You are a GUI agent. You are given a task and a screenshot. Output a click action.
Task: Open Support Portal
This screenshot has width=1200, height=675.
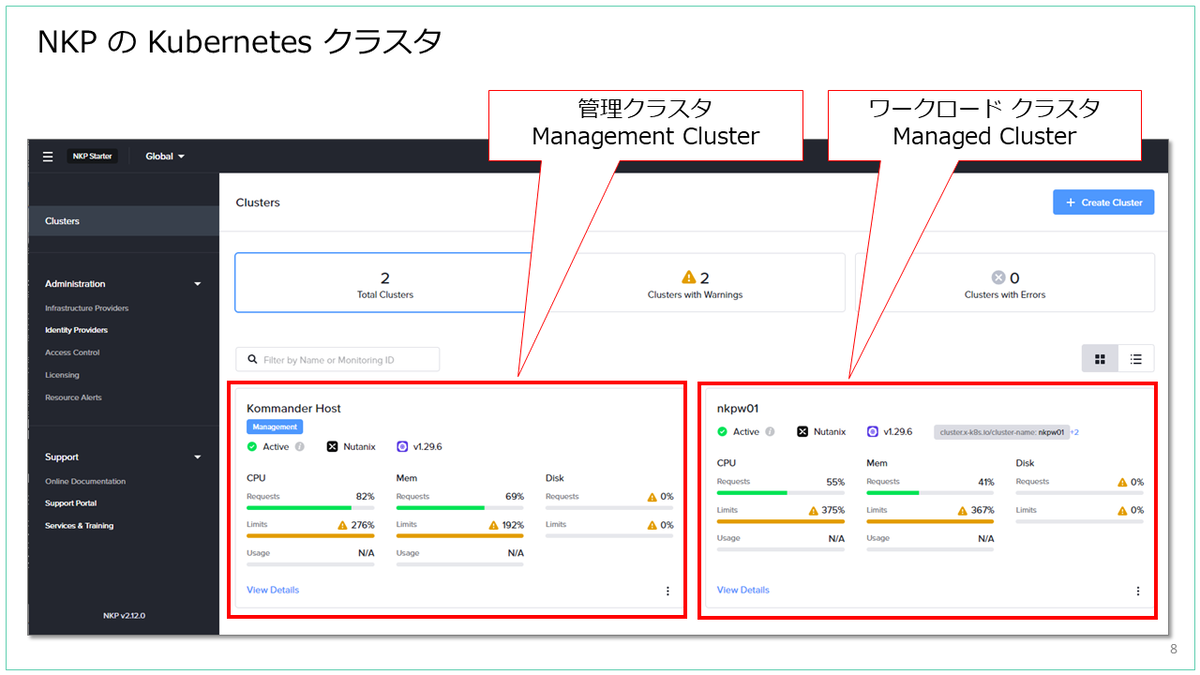pyautogui.click(x=71, y=503)
